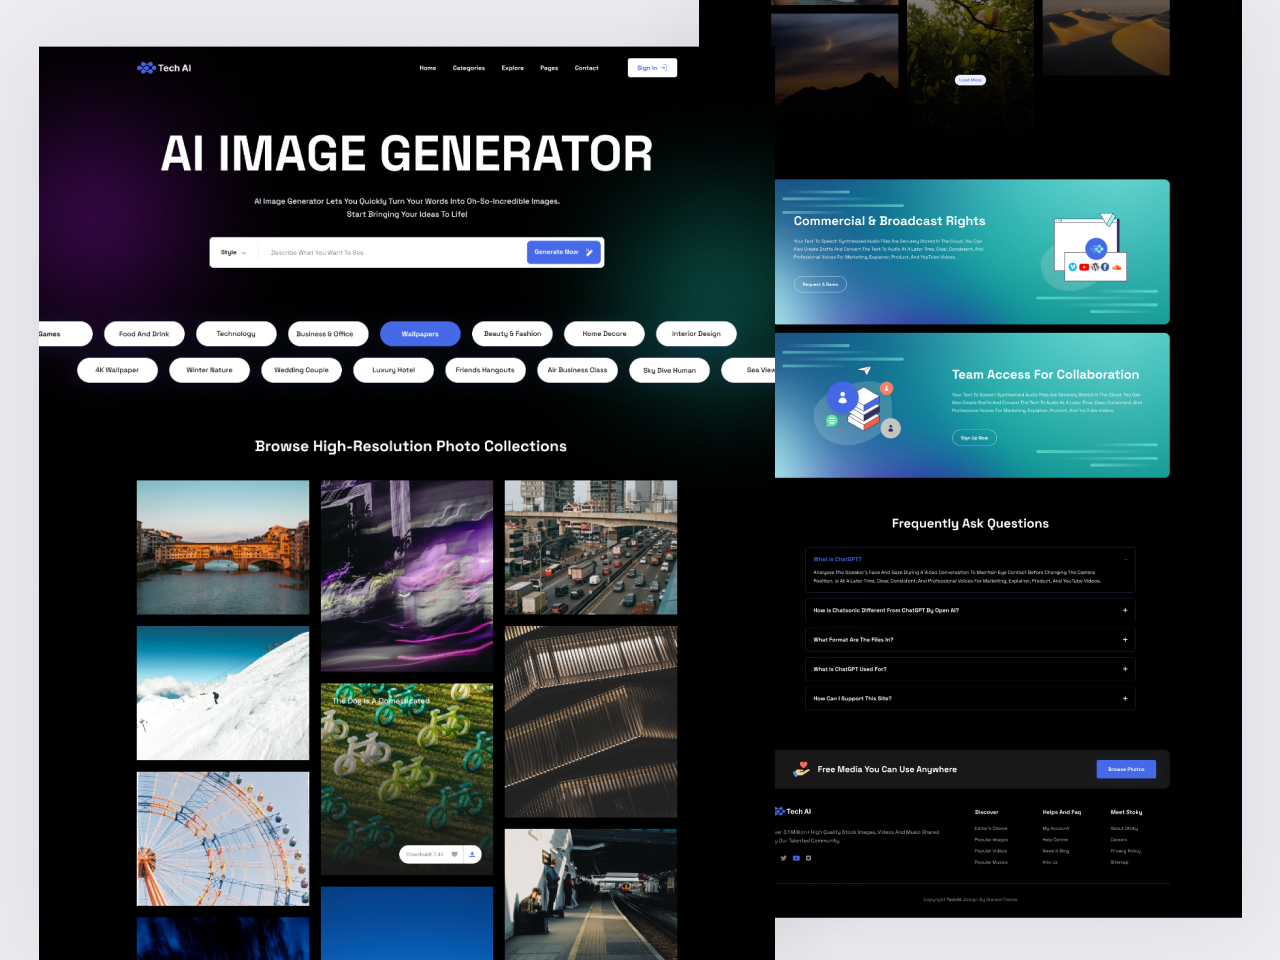The width and height of the screenshot is (1280, 960).
Task: Click Sitemap footer link
Action: point(1119,862)
